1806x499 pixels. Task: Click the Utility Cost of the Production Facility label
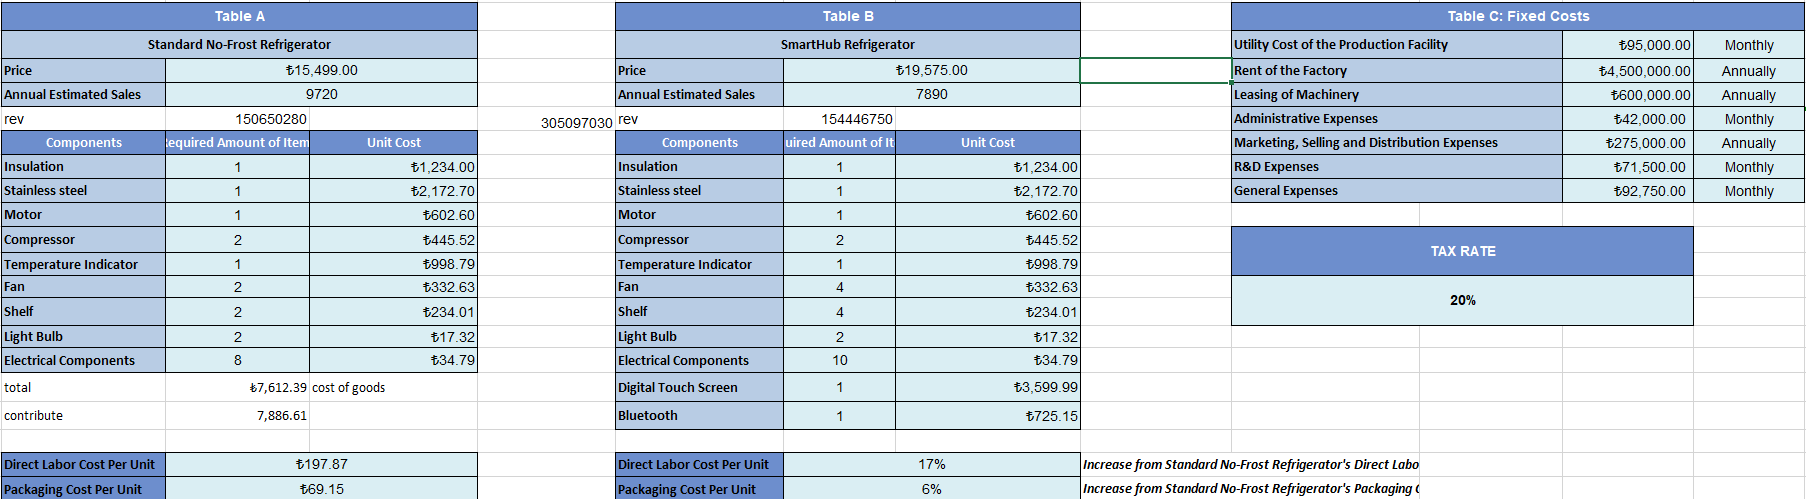tap(1396, 44)
